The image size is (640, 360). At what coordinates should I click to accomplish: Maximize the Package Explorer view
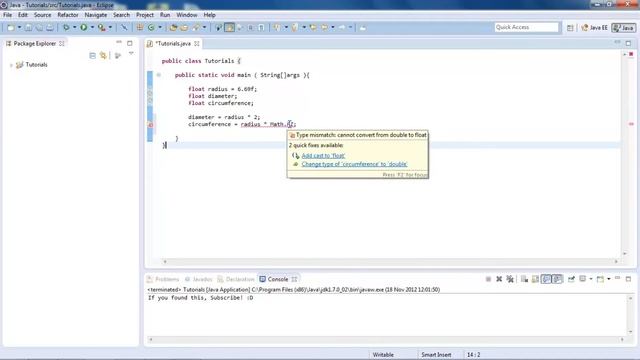click(130, 43)
